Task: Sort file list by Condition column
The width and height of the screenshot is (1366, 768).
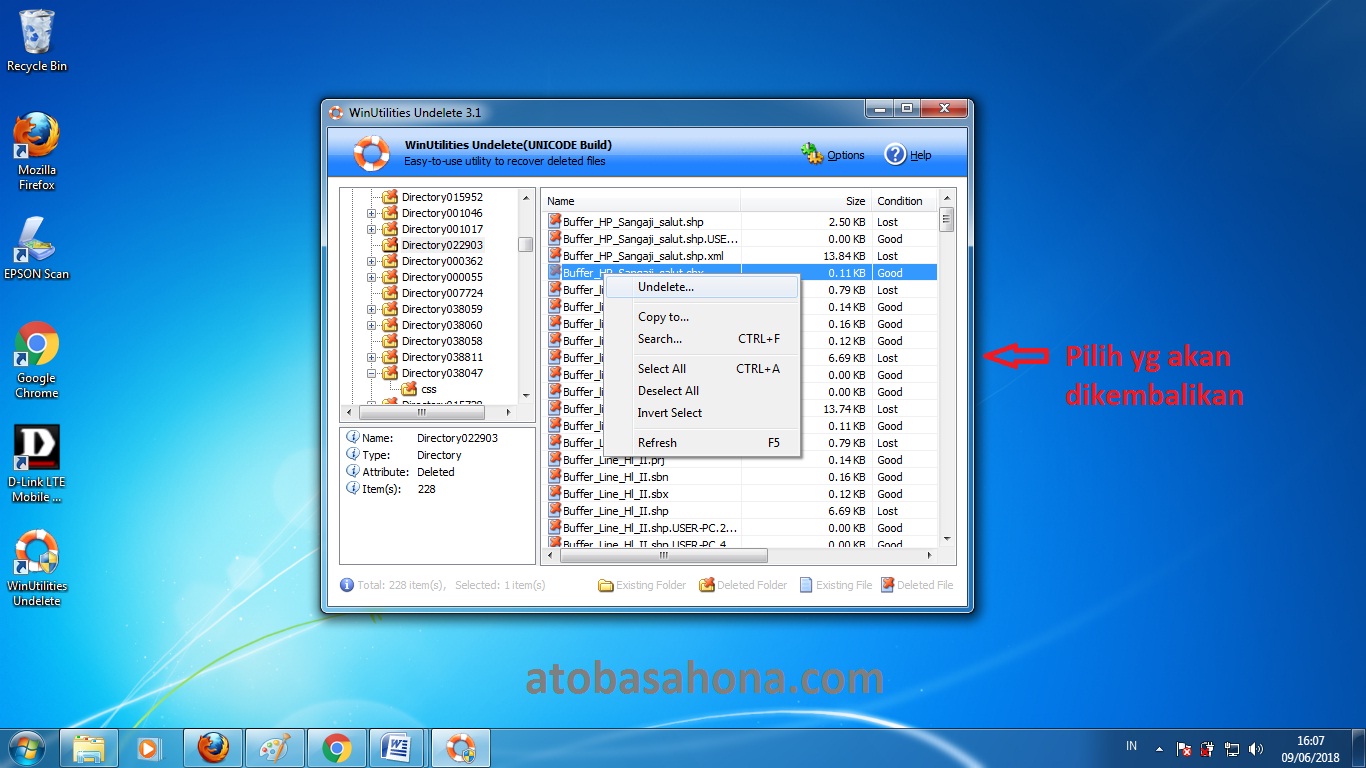Action: 904,201
